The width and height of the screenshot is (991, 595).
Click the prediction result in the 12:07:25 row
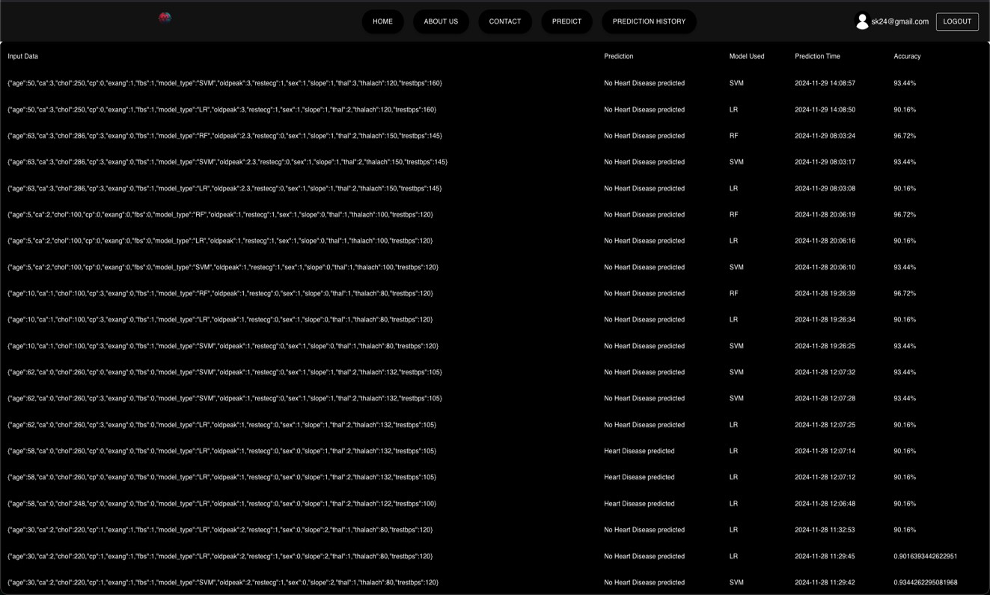(x=644, y=425)
